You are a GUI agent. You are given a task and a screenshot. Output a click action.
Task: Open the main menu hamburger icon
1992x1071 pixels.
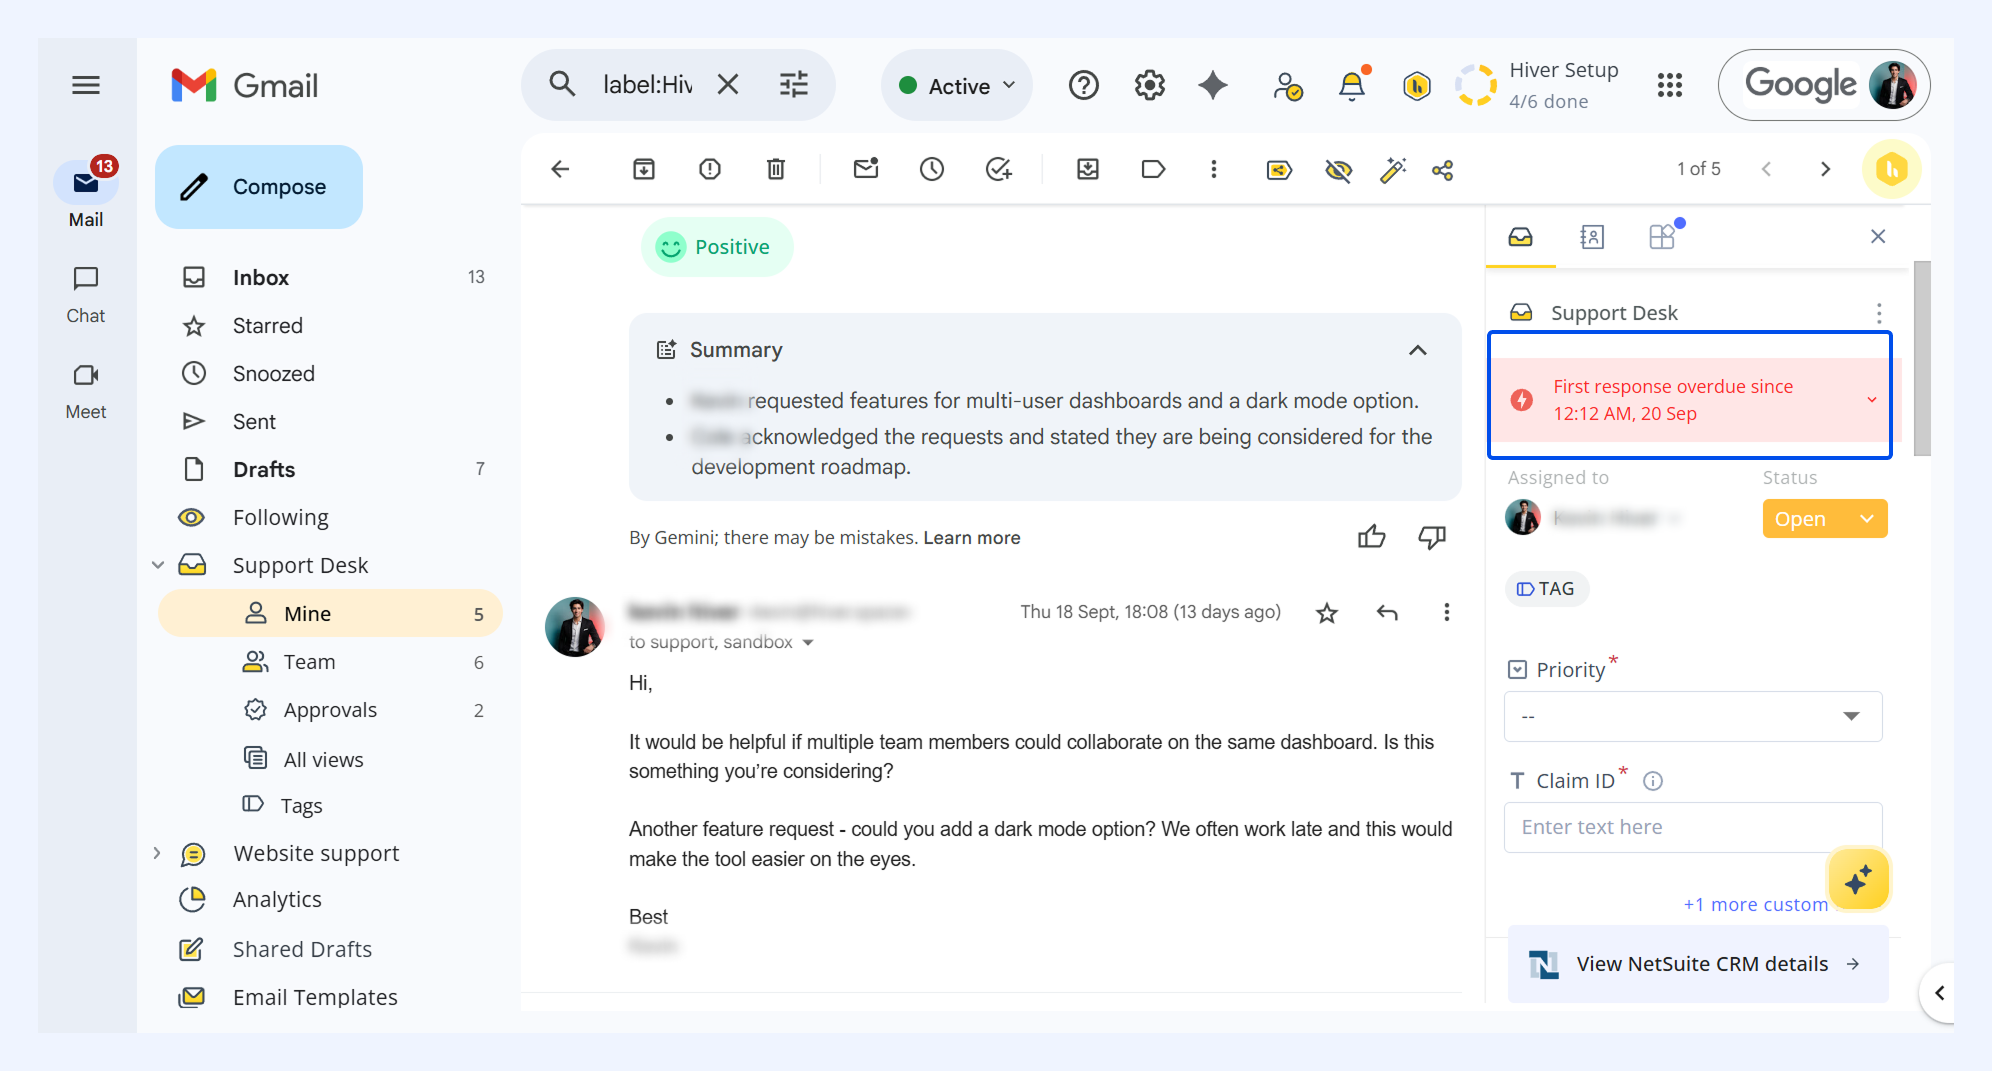coord(86,85)
